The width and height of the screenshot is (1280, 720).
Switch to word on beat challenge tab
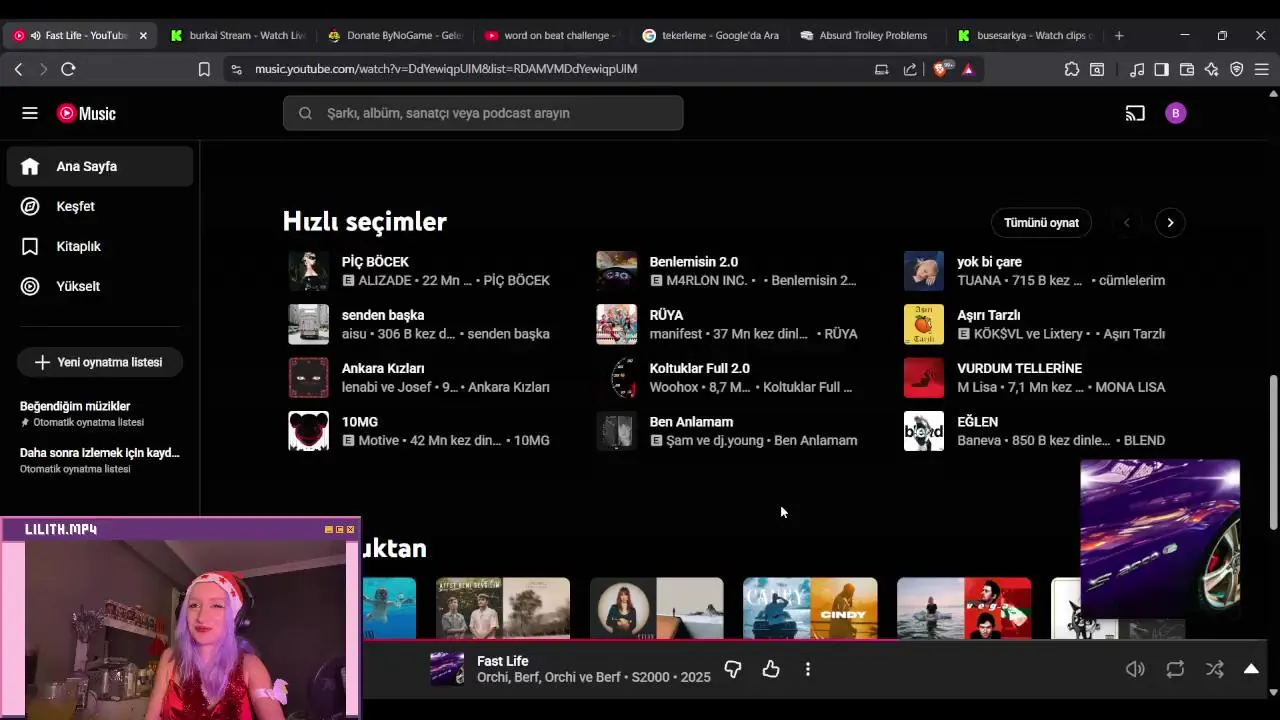(550, 35)
